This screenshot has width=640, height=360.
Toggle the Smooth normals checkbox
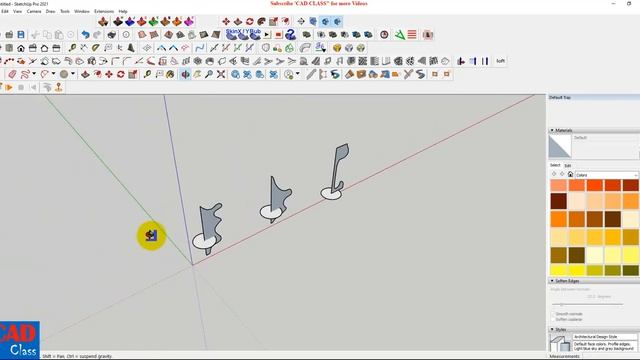pyautogui.click(x=553, y=314)
